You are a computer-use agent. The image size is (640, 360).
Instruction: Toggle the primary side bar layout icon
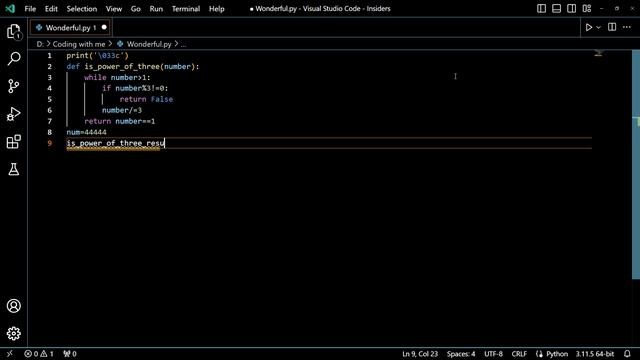pos(541,9)
